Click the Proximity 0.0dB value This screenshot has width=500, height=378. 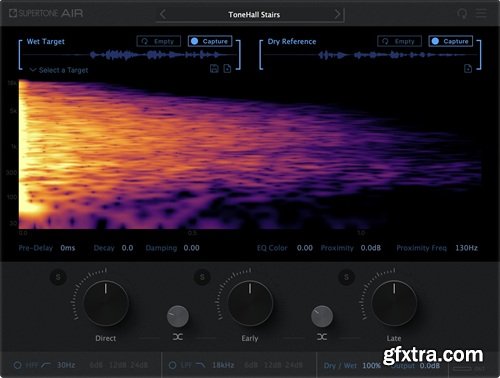(371, 248)
